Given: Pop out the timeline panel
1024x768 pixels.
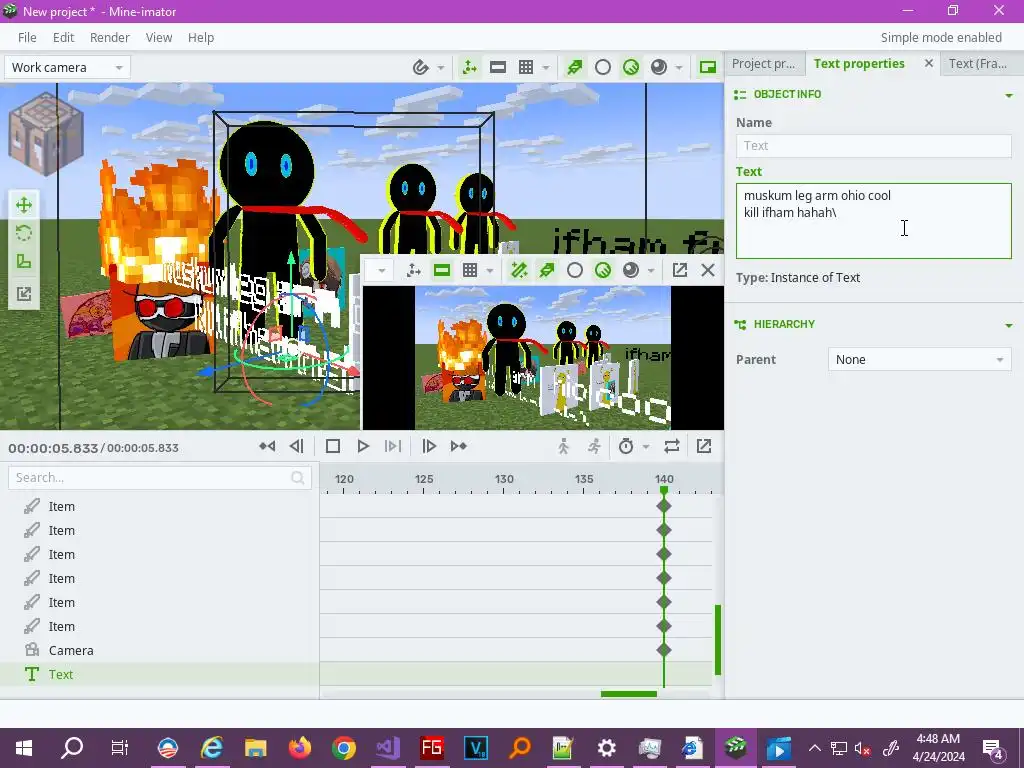Looking at the screenshot, I should 704,446.
